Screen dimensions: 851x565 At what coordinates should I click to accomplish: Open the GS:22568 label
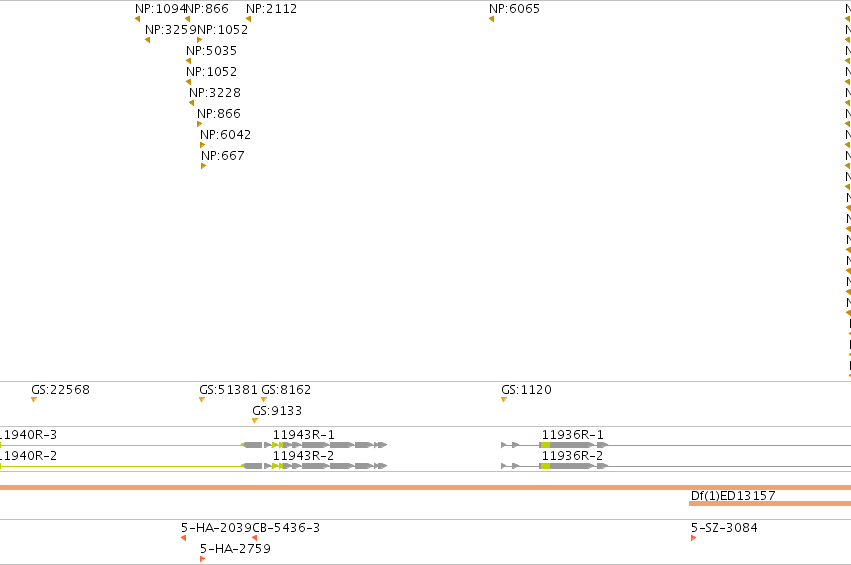pos(60,390)
